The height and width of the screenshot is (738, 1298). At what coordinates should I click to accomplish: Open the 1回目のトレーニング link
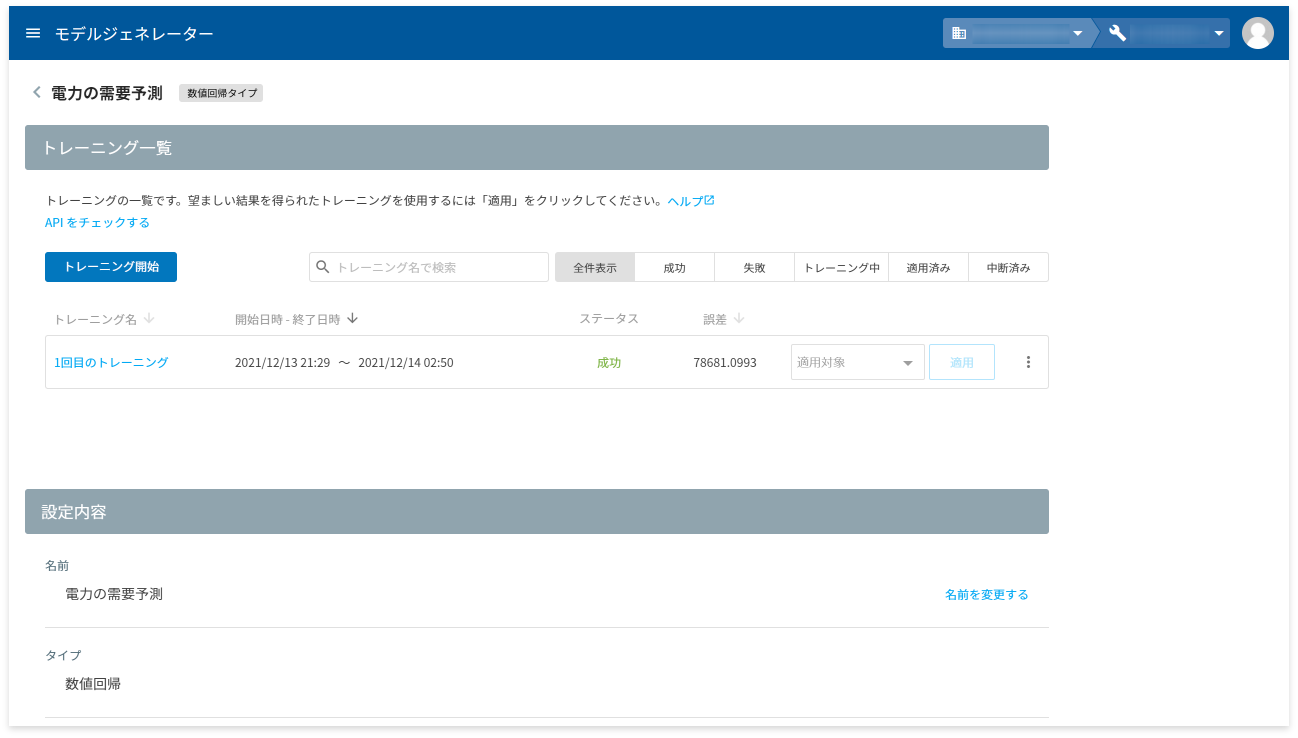click(x=111, y=362)
